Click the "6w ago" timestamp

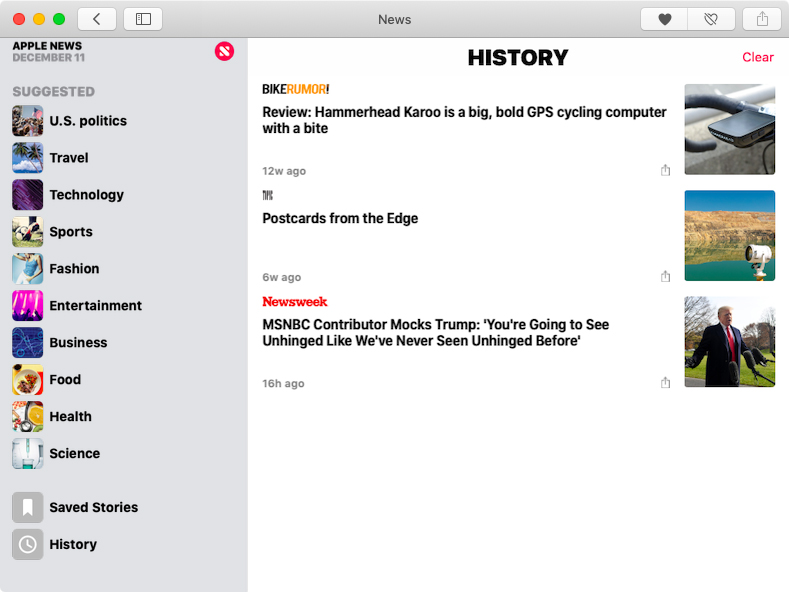[281, 277]
